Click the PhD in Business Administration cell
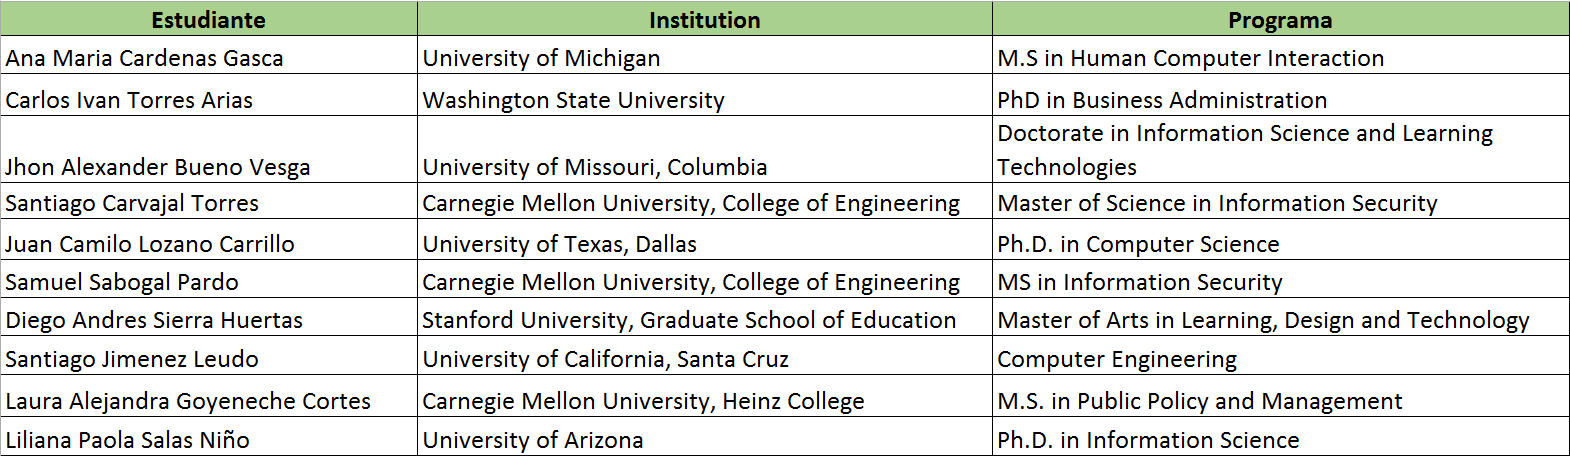Screen dimensions: 1570x456 pyautogui.click(x=1281, y=96)
